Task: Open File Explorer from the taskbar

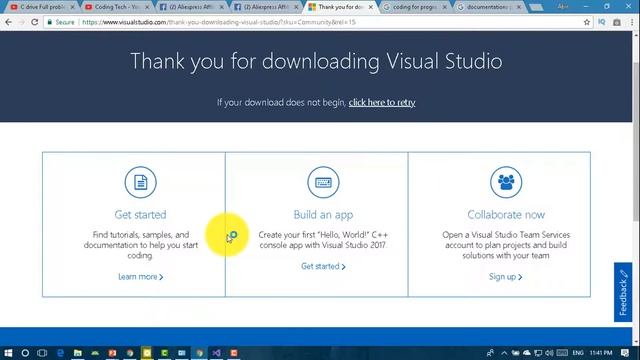Action: 78,353
